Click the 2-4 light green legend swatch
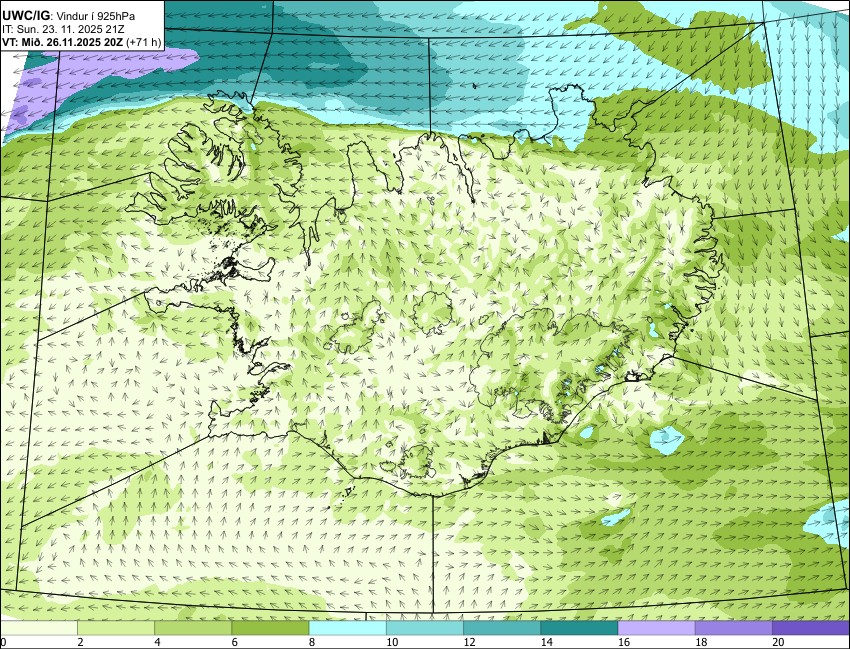 (x=115, y=627)
